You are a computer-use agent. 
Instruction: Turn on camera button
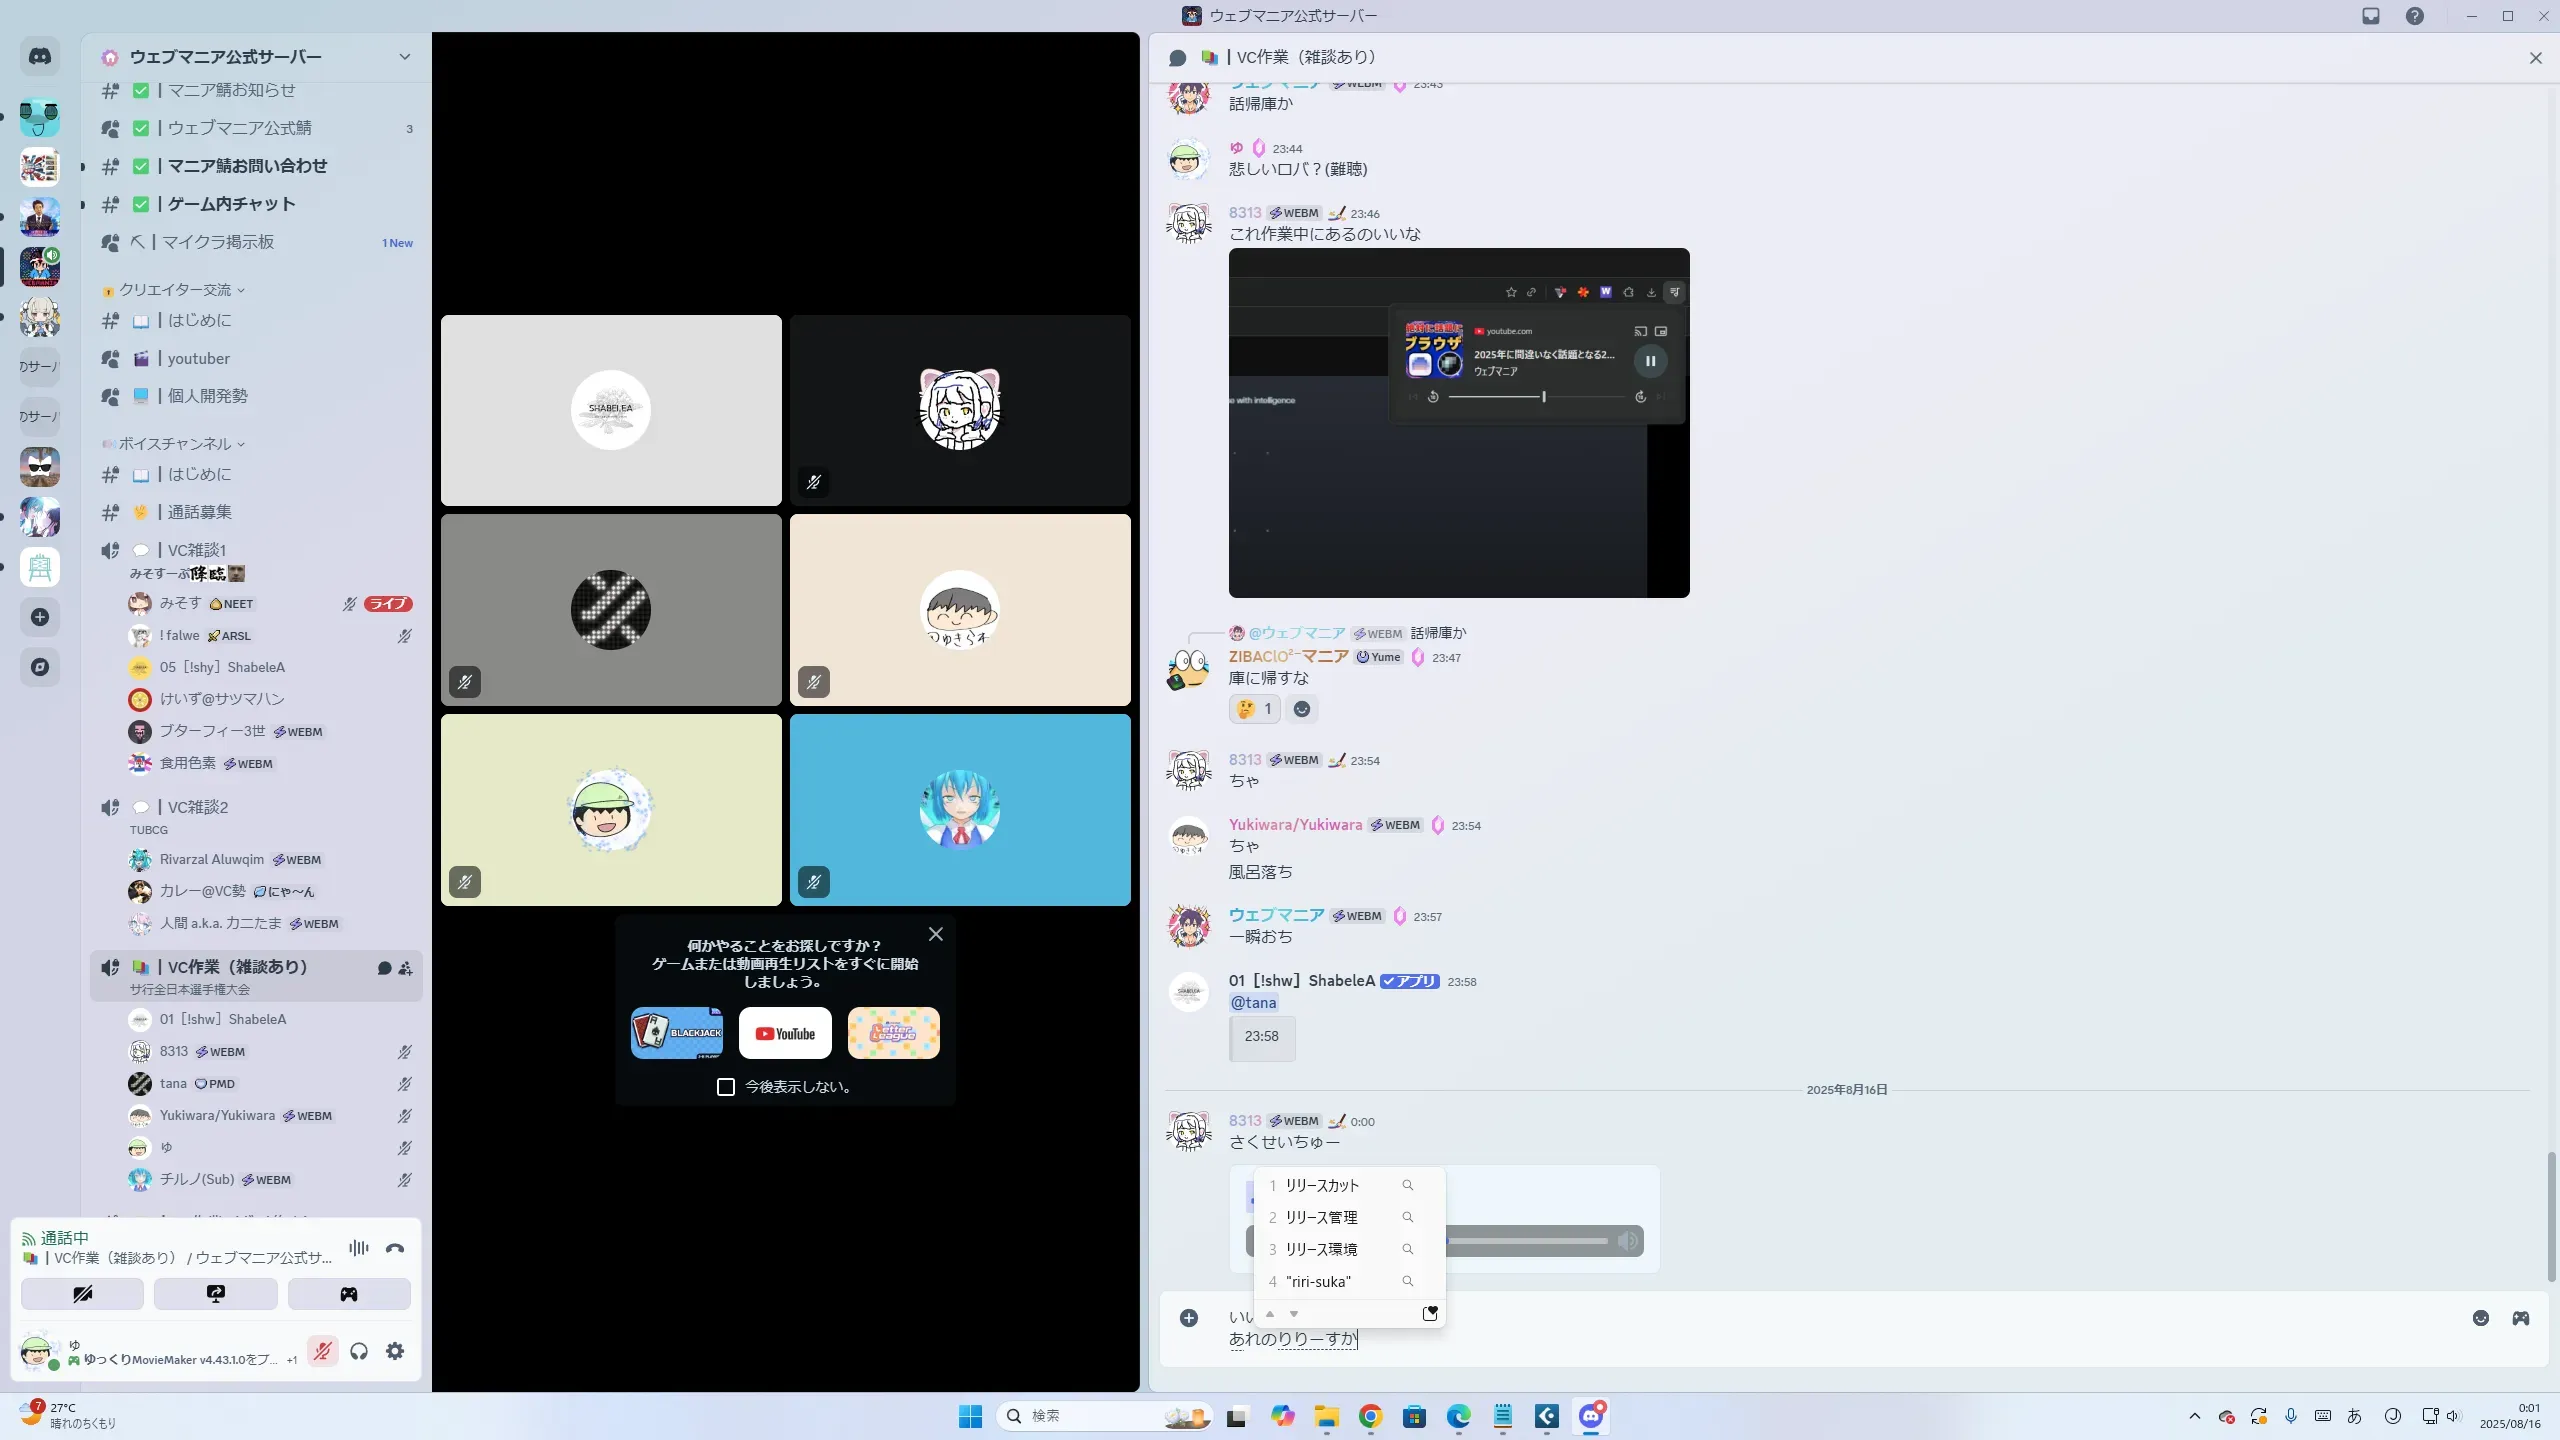(82, 1294)
